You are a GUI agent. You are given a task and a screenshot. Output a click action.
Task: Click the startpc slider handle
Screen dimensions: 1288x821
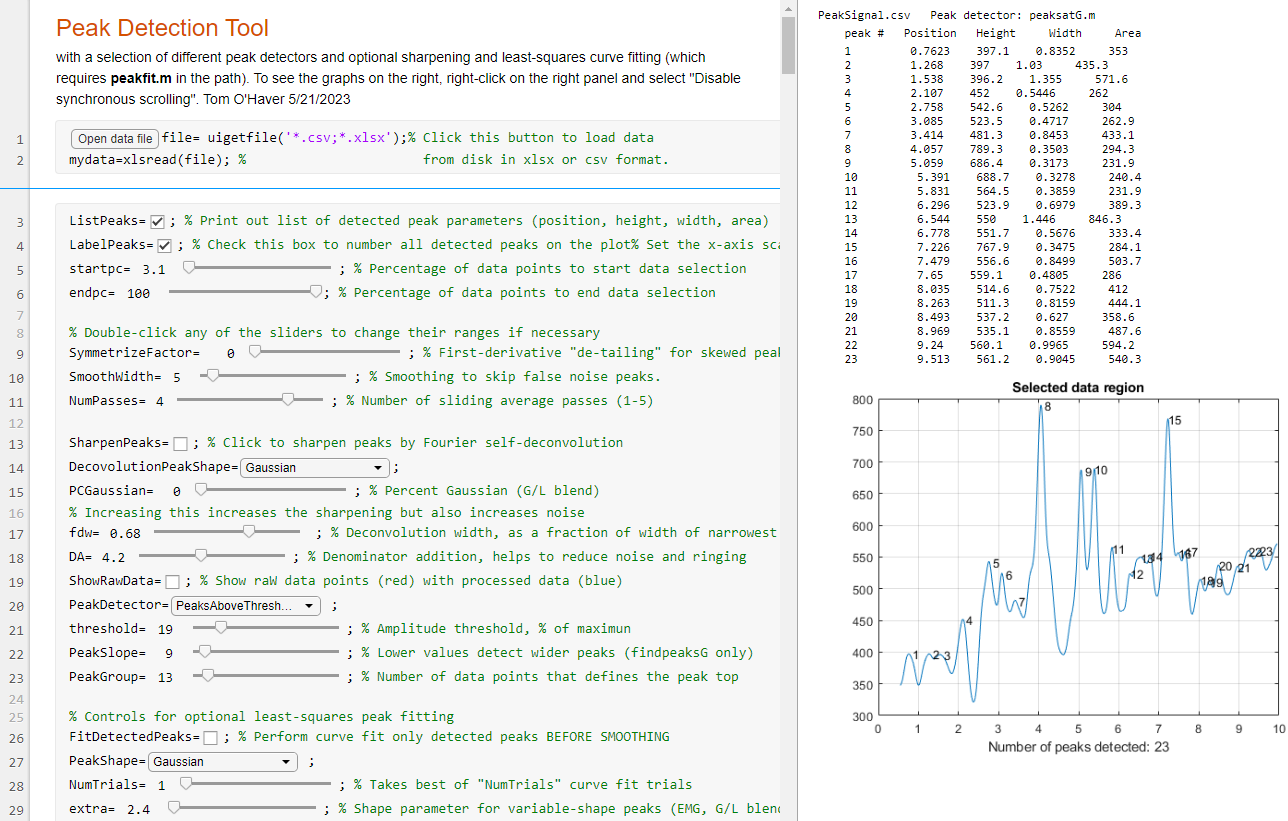[189, 268]
